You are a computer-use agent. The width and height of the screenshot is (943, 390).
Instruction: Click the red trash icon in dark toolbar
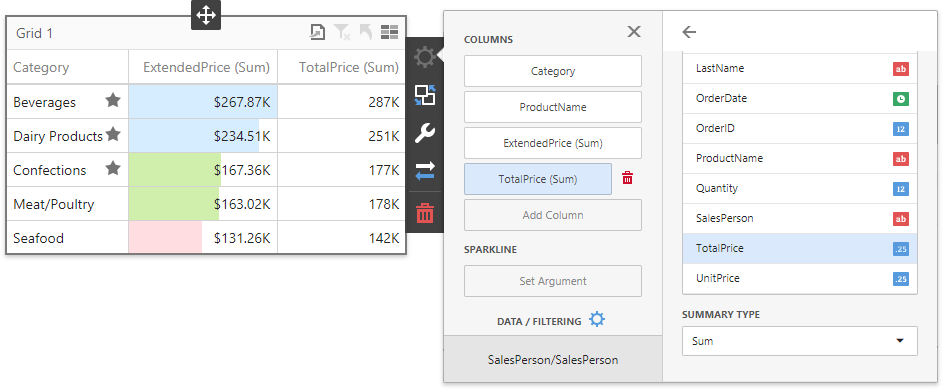[425, 213]
